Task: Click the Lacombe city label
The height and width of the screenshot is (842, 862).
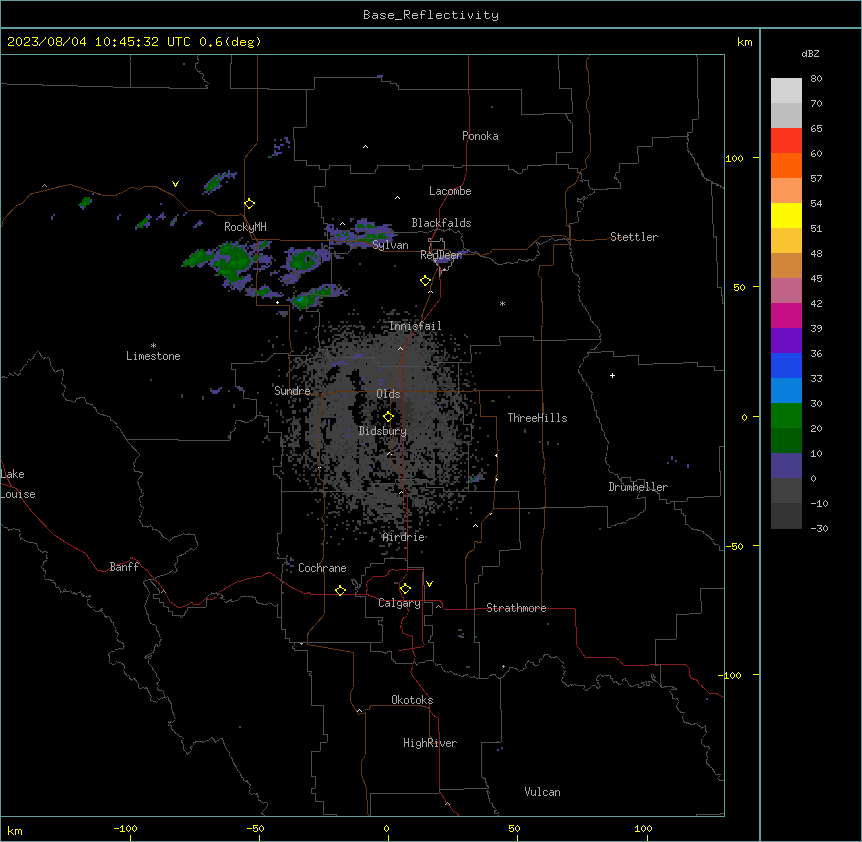Action: (x=450, y=191)
